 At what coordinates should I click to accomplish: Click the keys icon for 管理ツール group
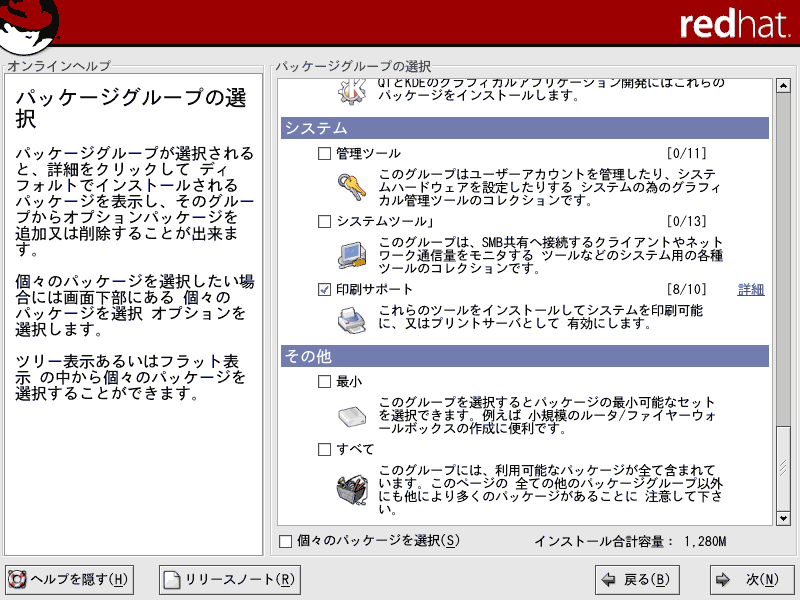[x=352, y=186]
